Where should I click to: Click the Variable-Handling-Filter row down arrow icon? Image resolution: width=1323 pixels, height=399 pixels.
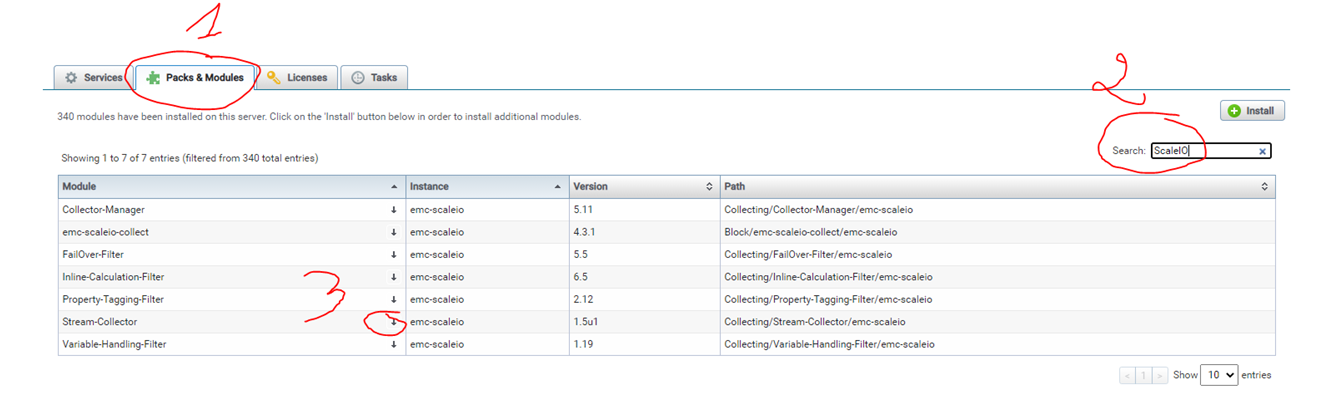[394, 344]
